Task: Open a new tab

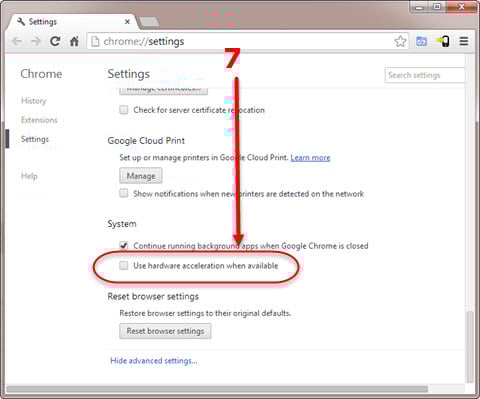Action: (149, 22)
